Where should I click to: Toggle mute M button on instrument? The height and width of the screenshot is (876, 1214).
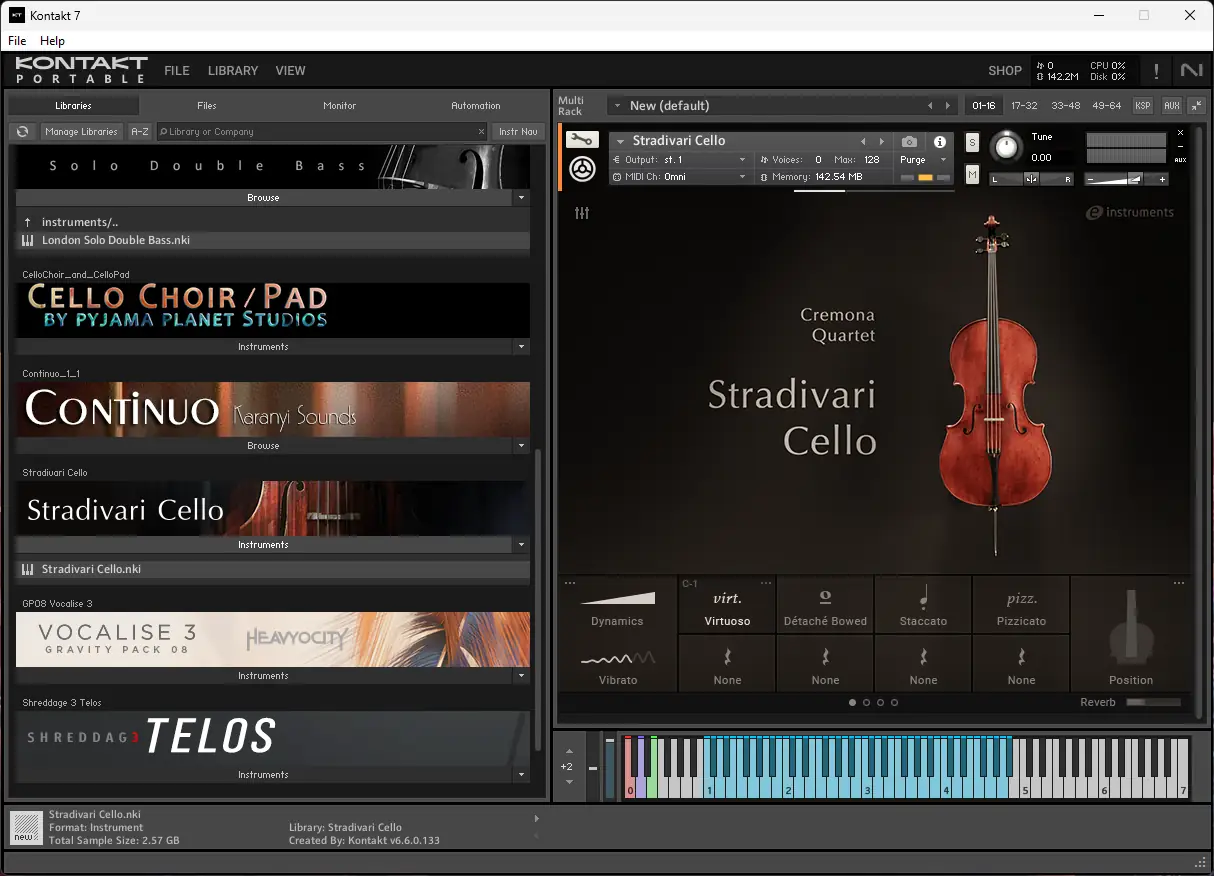click(x=972, y=175)
